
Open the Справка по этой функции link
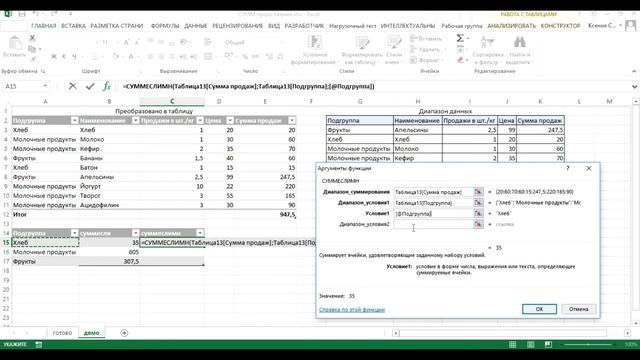(352, 310)
